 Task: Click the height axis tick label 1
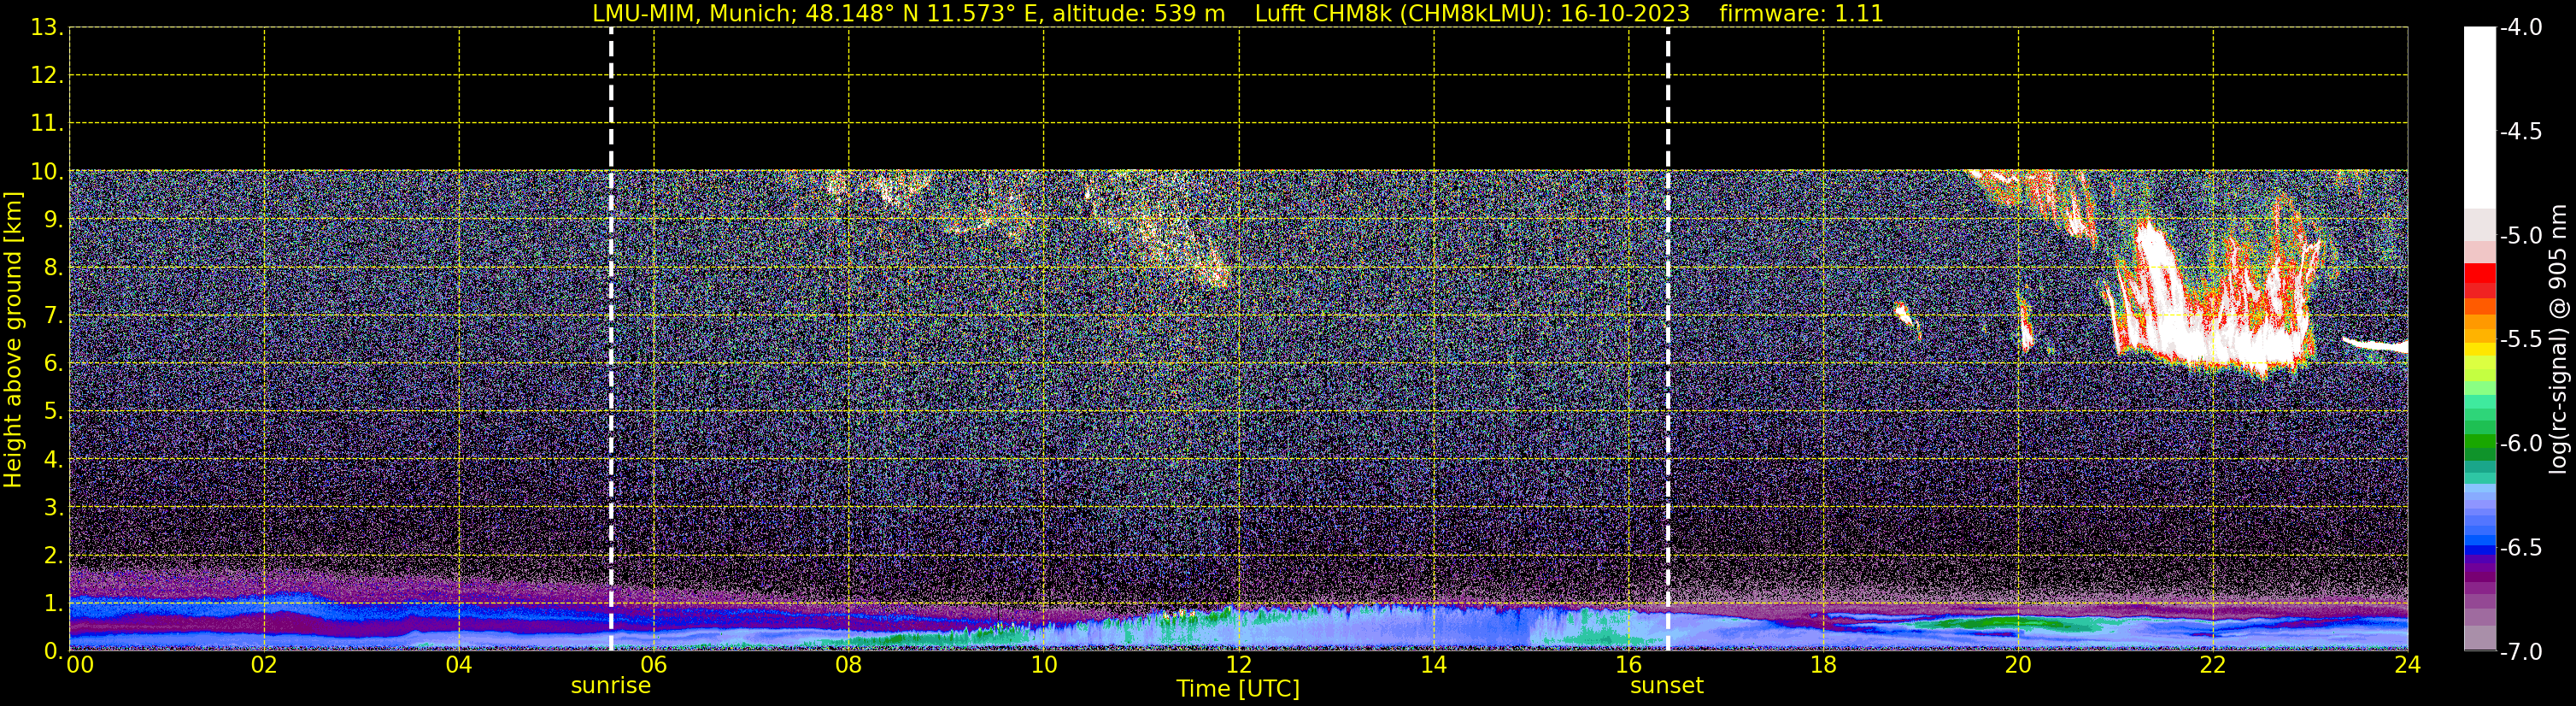click(52, 603)
